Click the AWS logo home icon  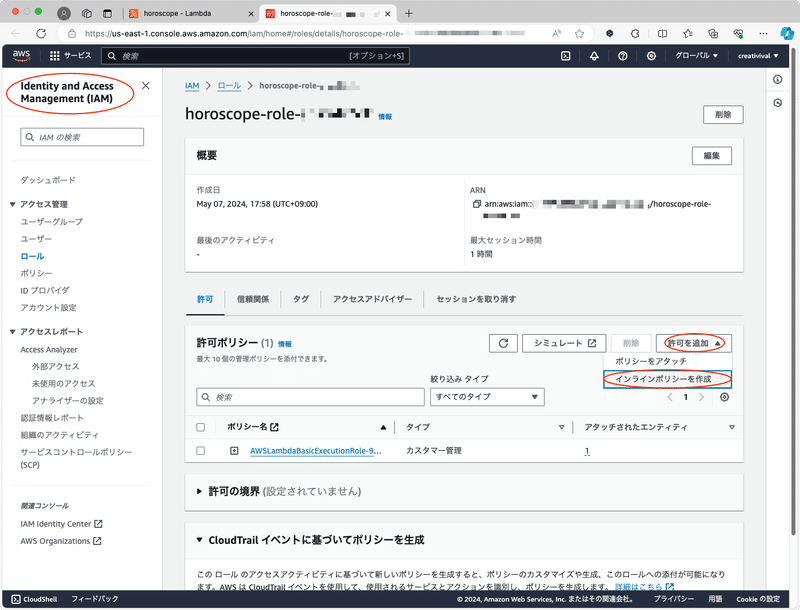coord(21,56)
